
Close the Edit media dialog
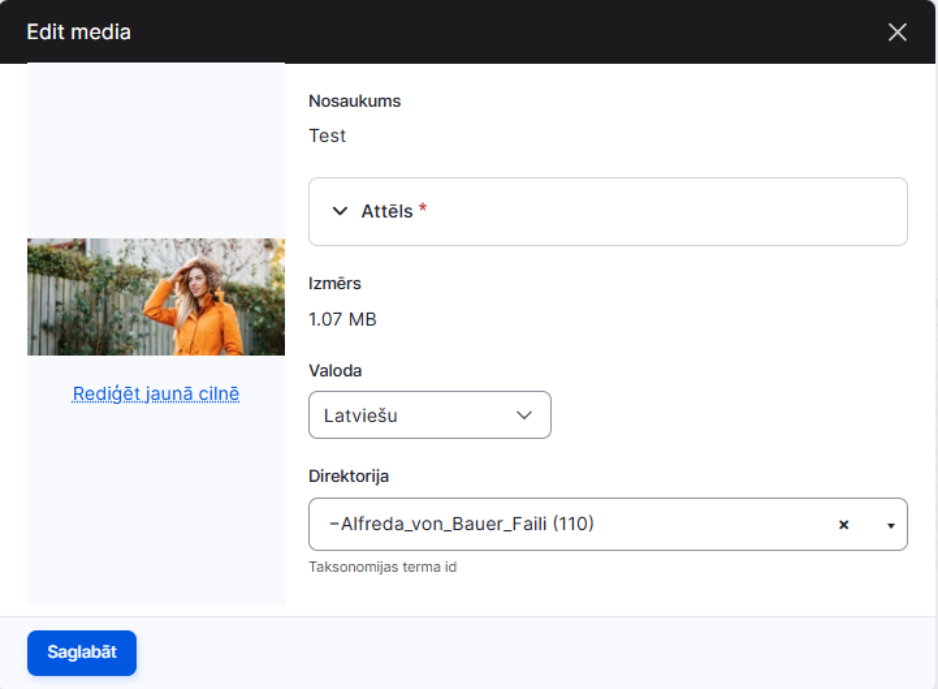[897, 32]
